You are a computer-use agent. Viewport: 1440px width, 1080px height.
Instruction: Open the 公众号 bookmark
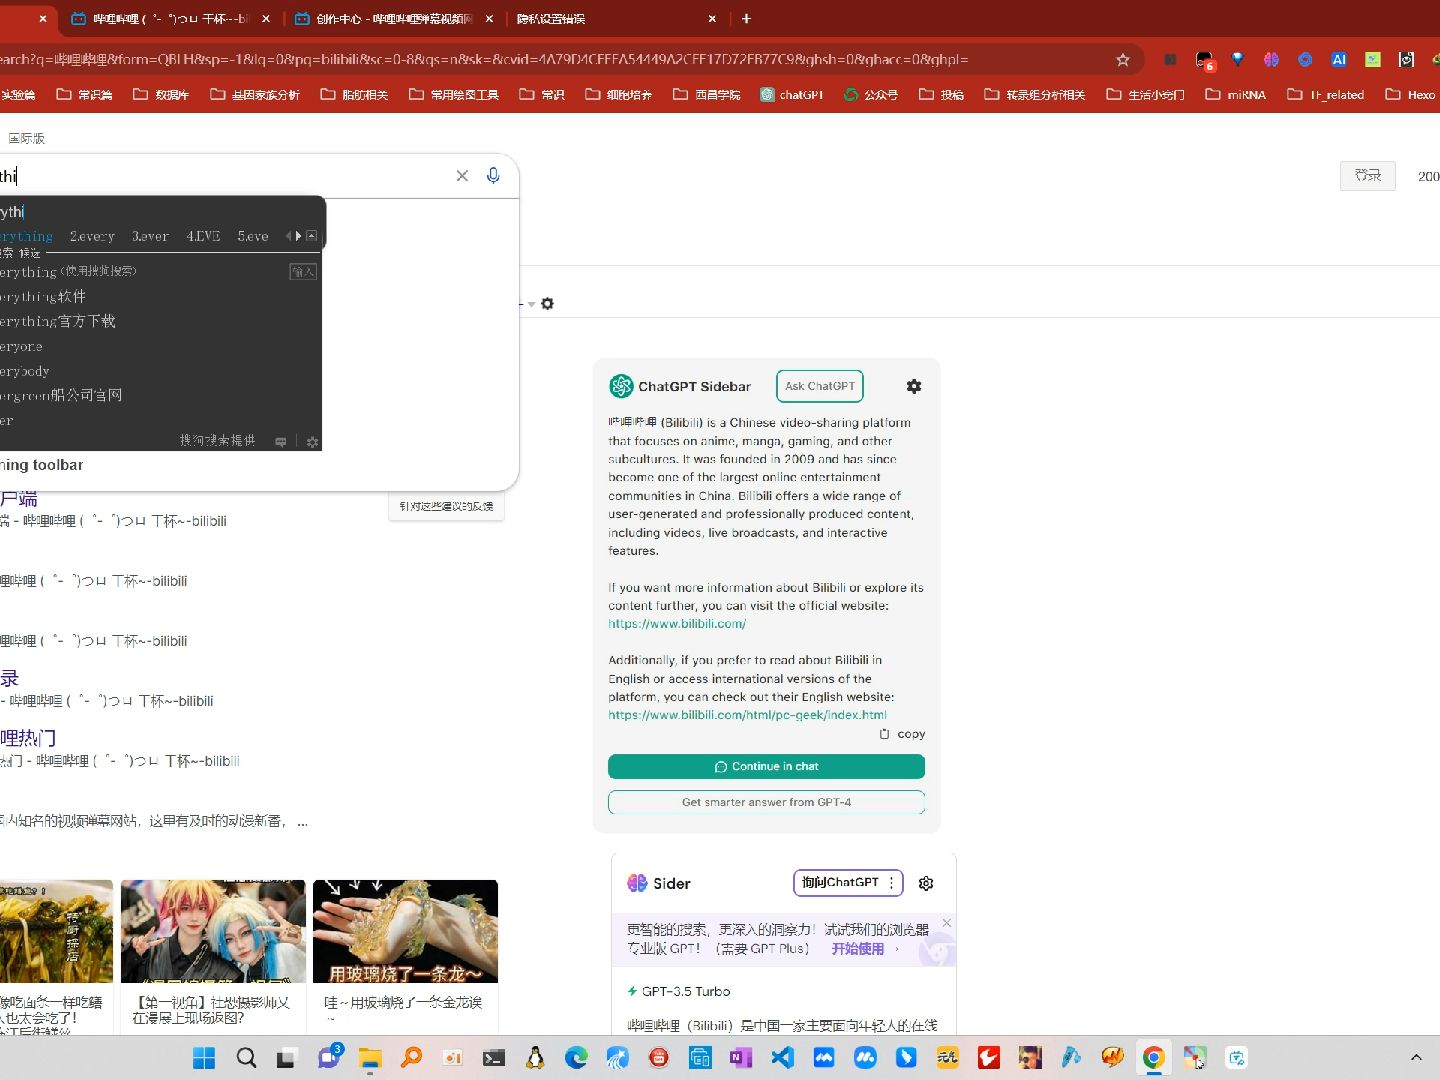click(871, 95)
